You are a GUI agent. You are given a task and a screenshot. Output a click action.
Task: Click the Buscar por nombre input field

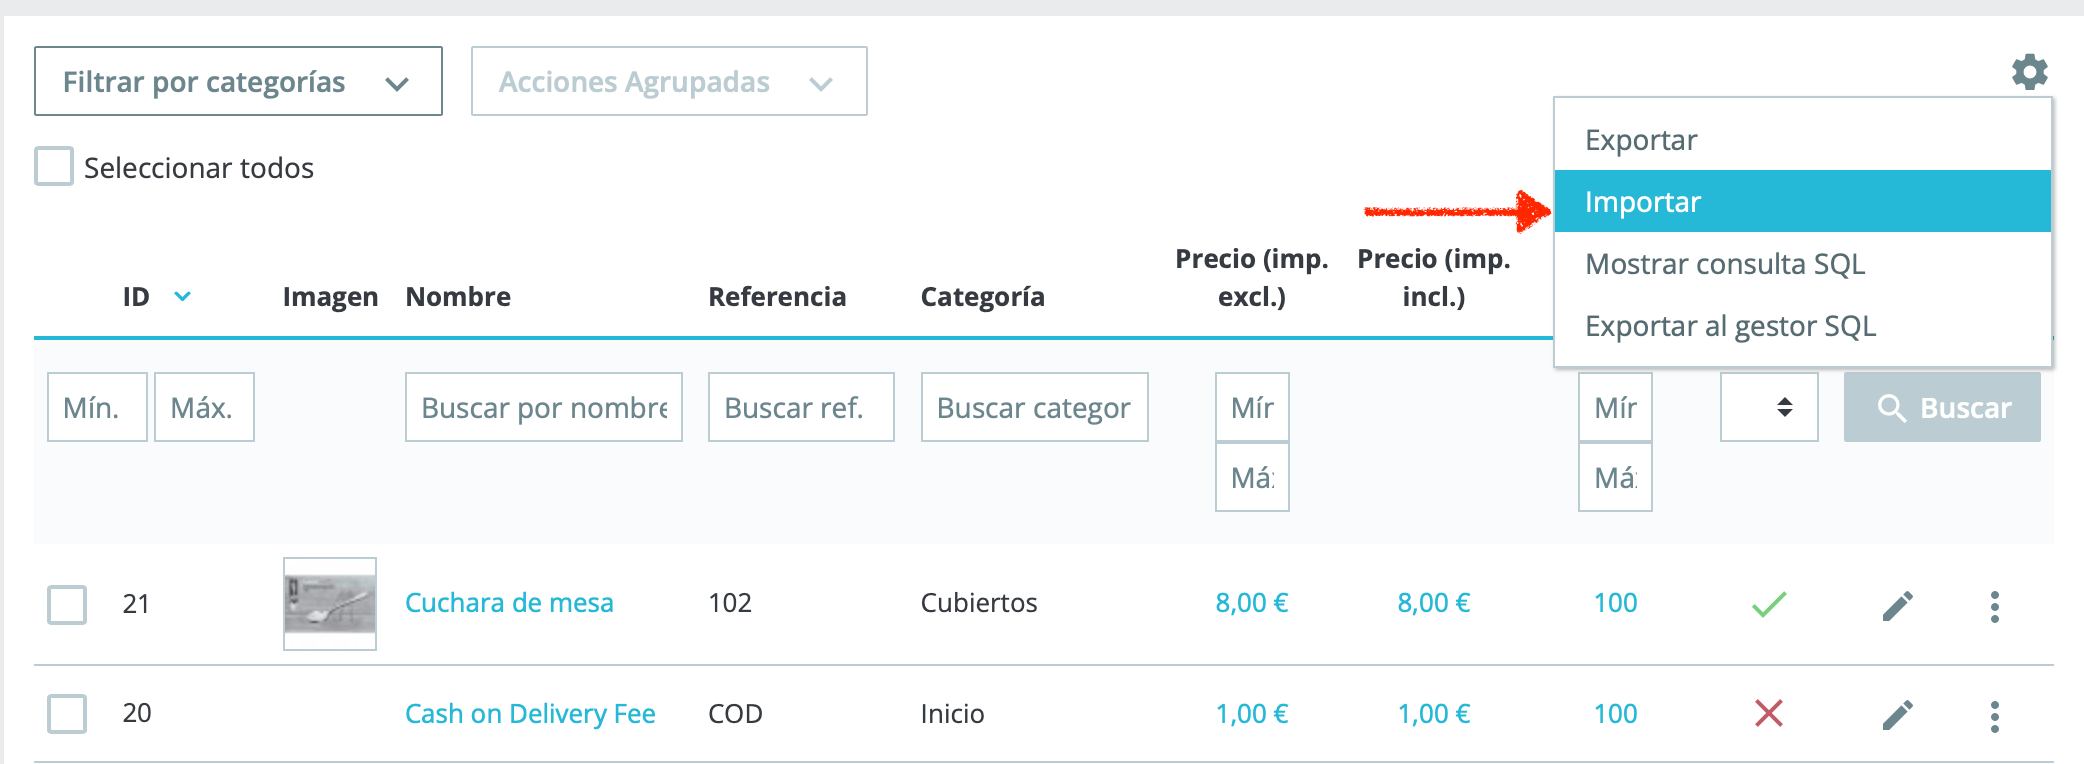[x=544, y=407]
